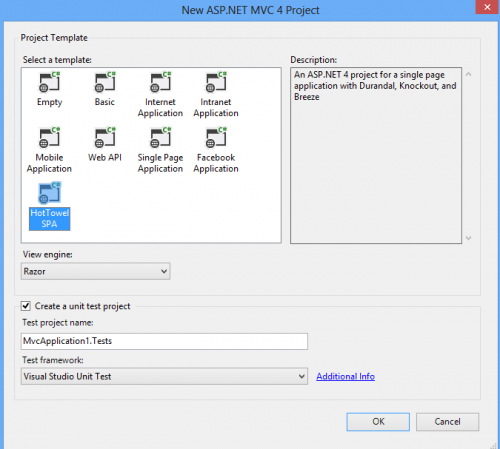Open the Additional Info link
The width and height of the screenshot is (500, 449).
pyautogui.click(x=345, y=376)
